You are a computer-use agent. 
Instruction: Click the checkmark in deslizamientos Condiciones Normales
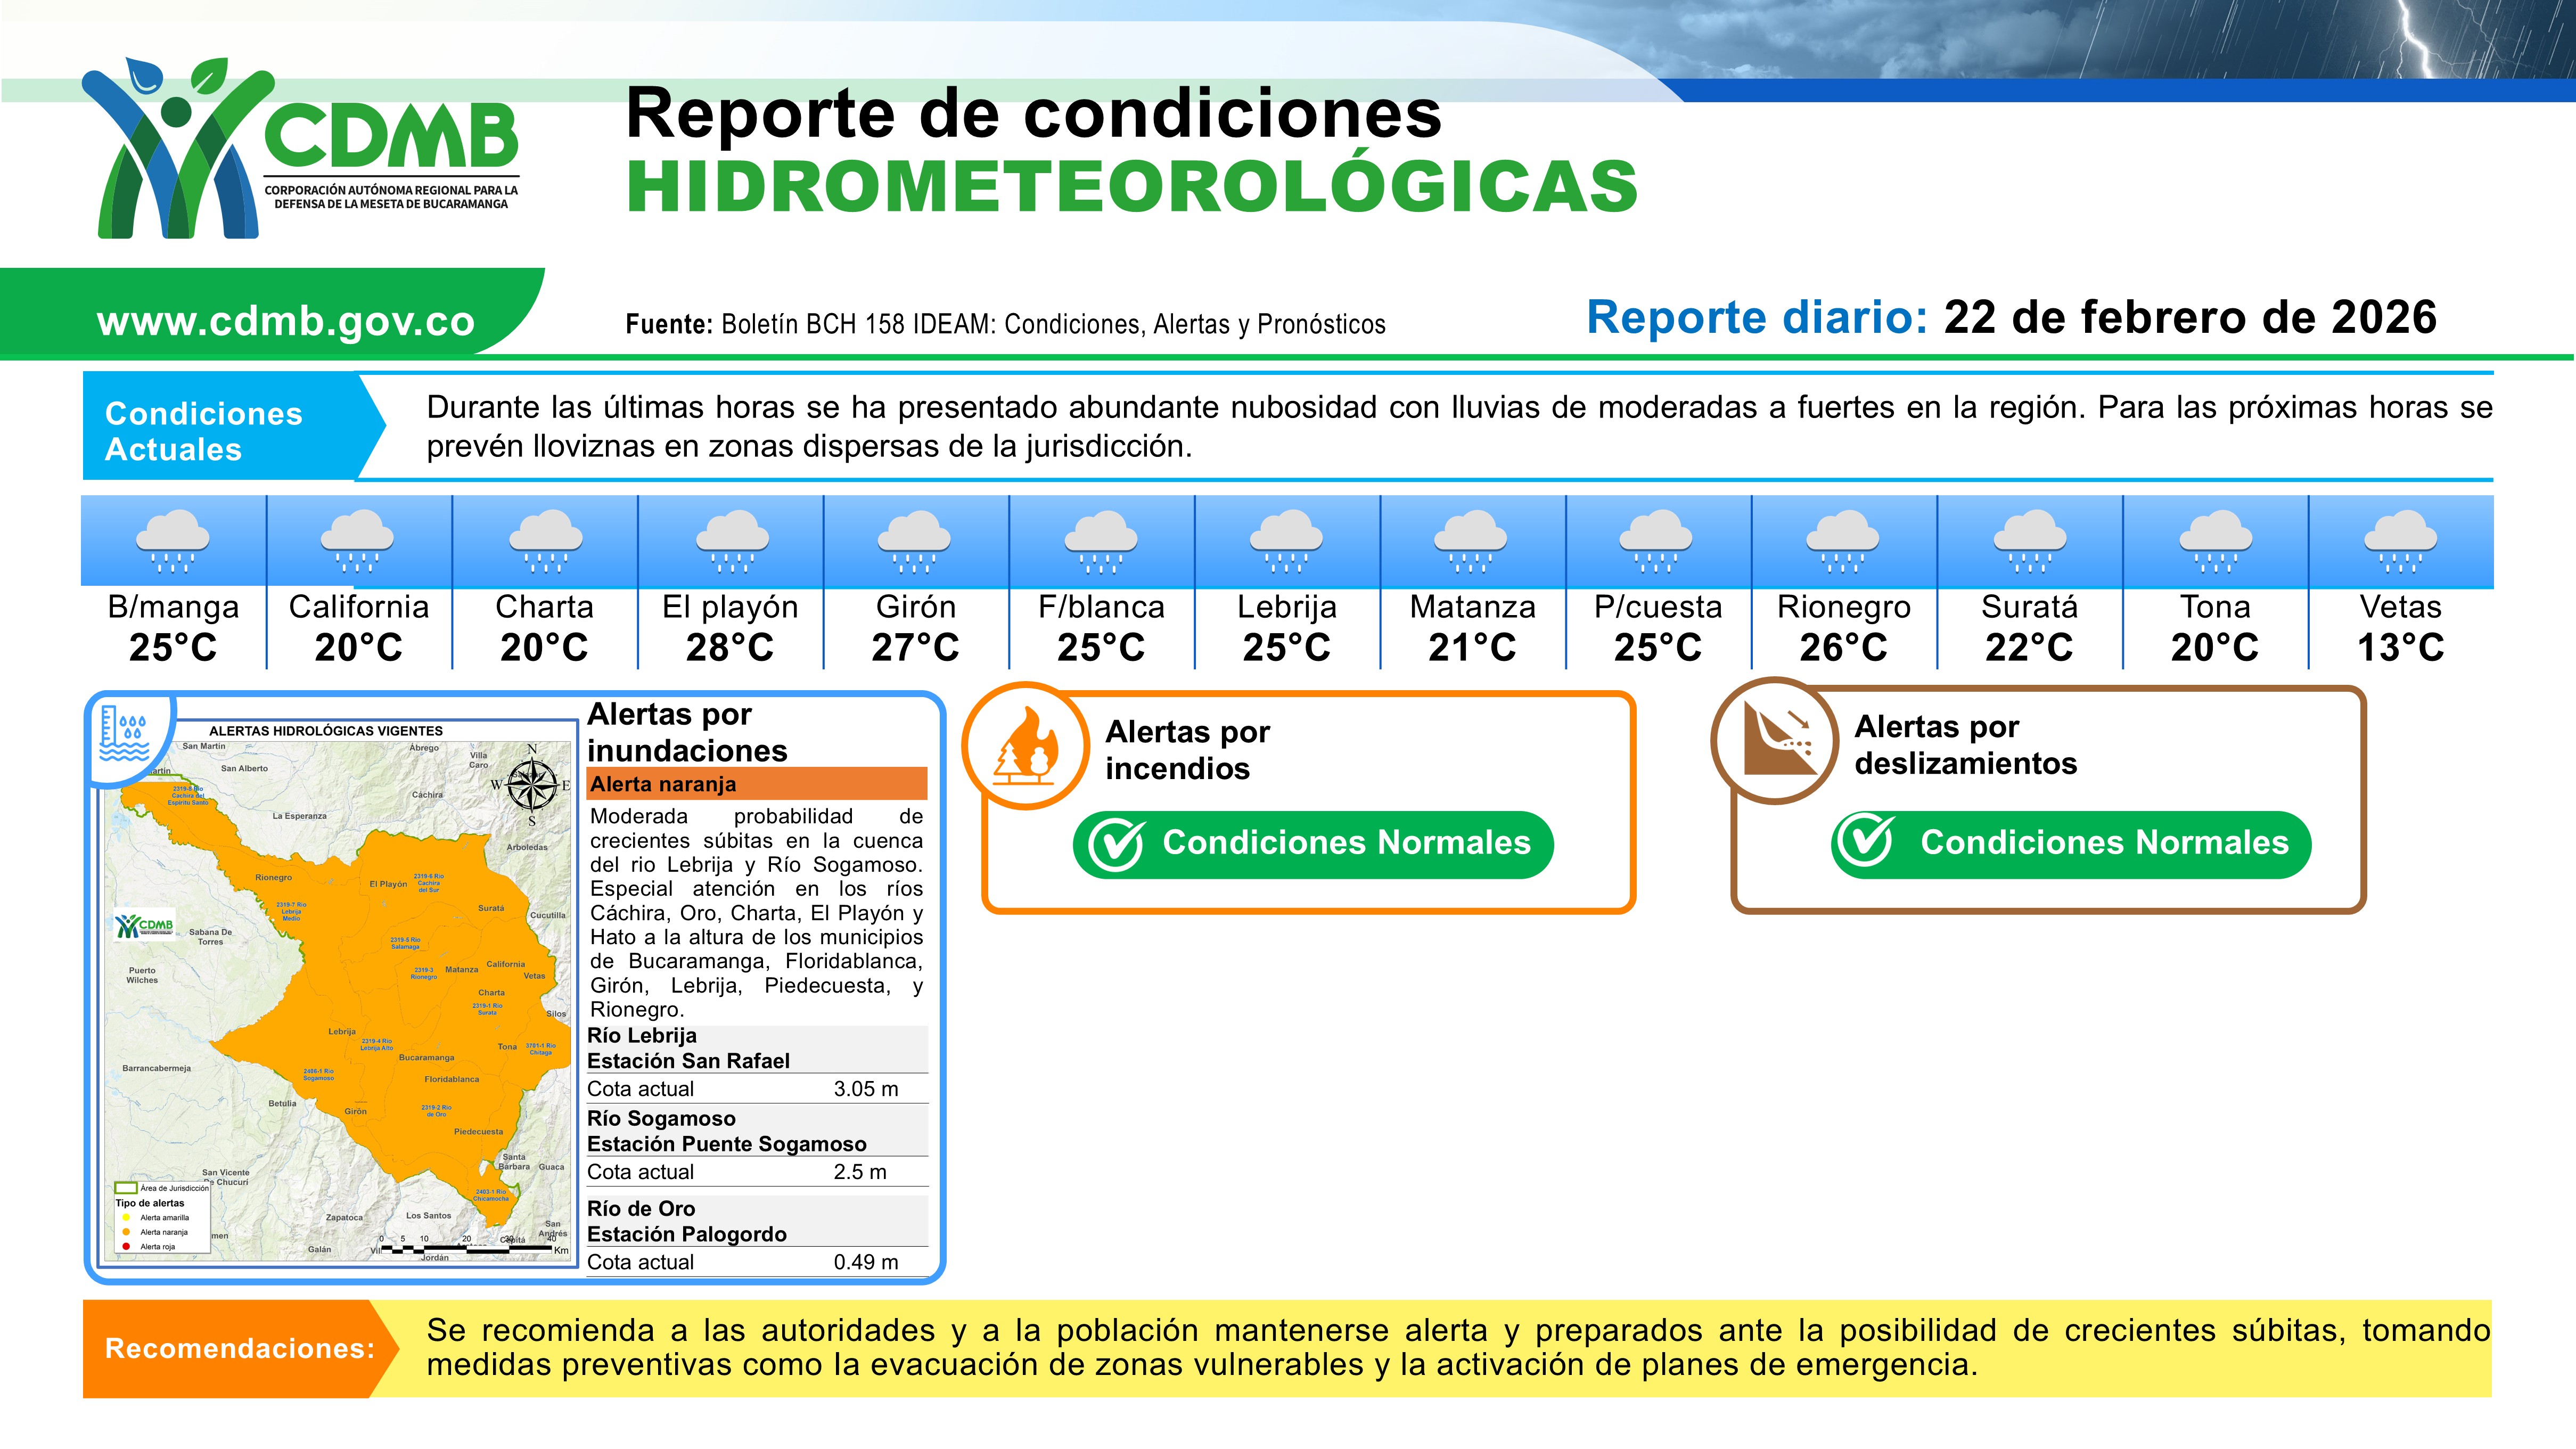click(1866, 842)
